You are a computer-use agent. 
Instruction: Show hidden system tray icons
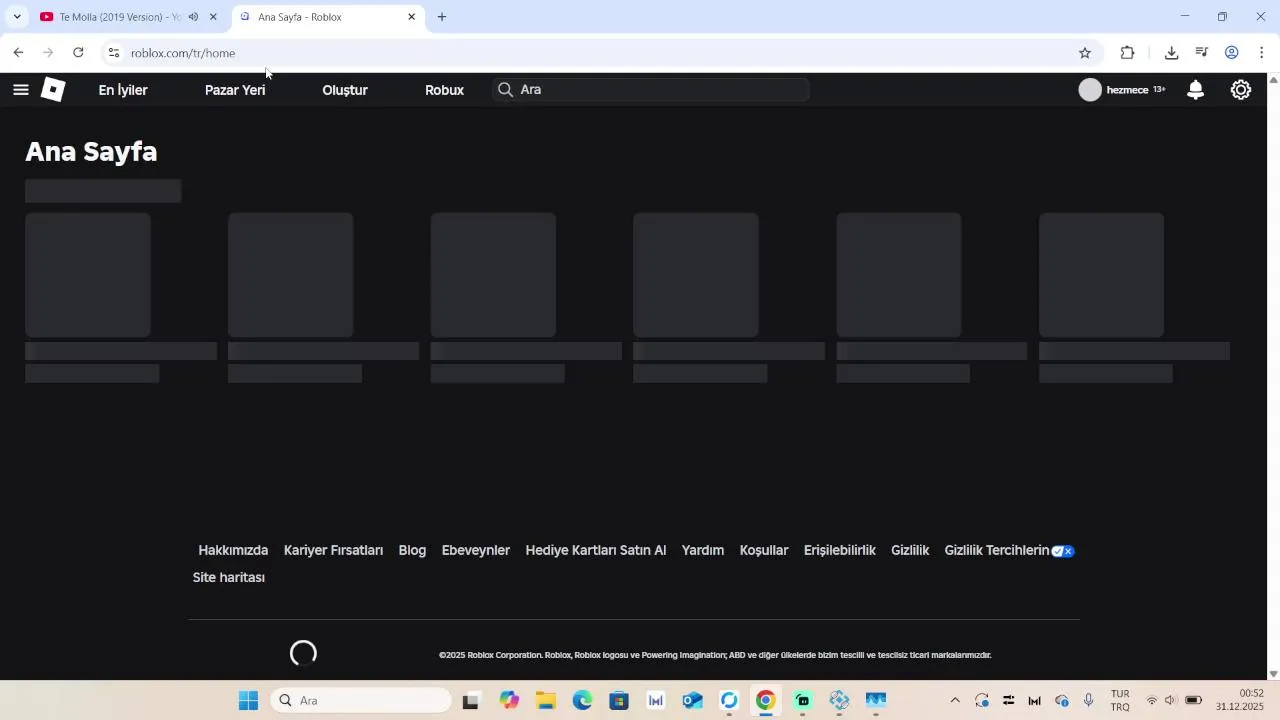coord(955,701)
